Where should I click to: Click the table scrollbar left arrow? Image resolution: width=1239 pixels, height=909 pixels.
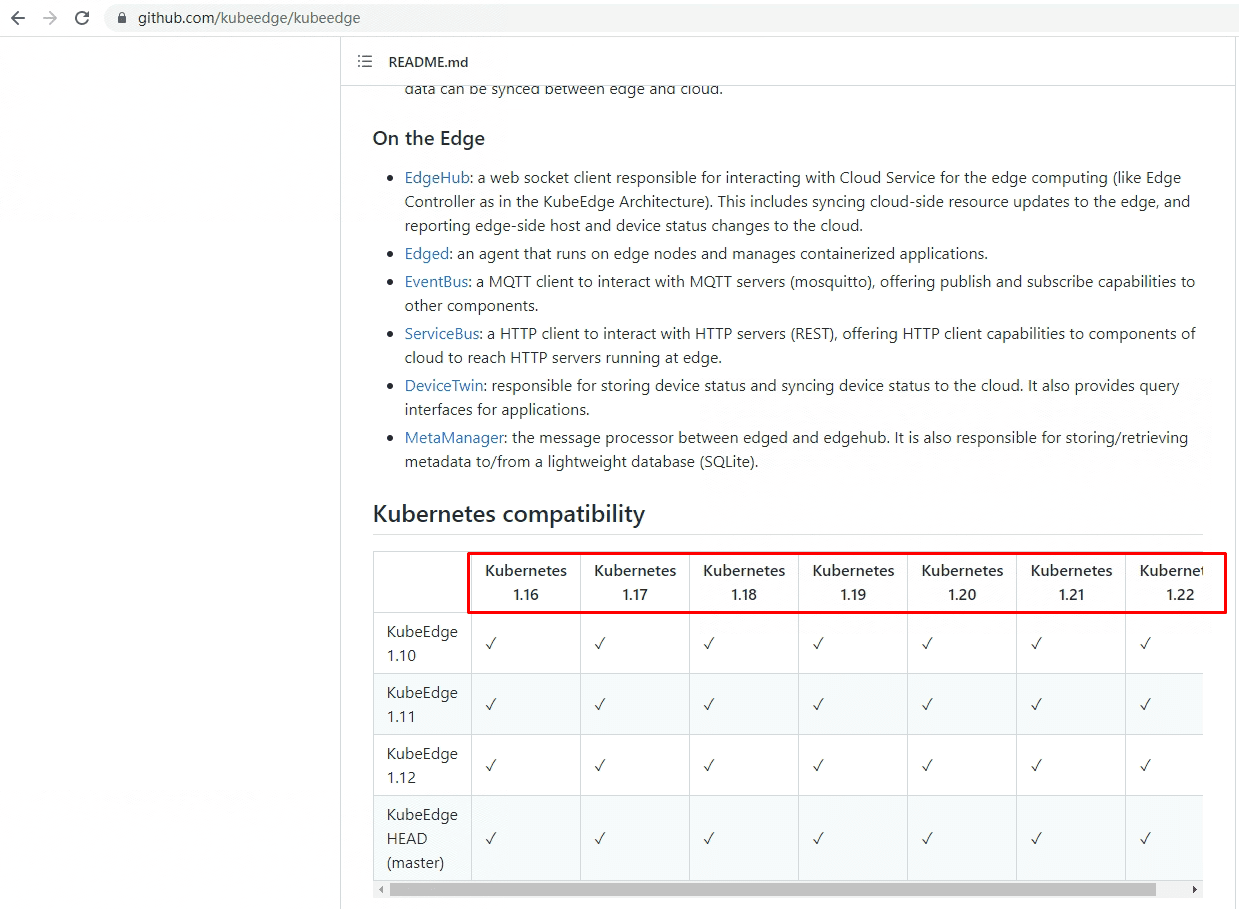pos(380,890)
